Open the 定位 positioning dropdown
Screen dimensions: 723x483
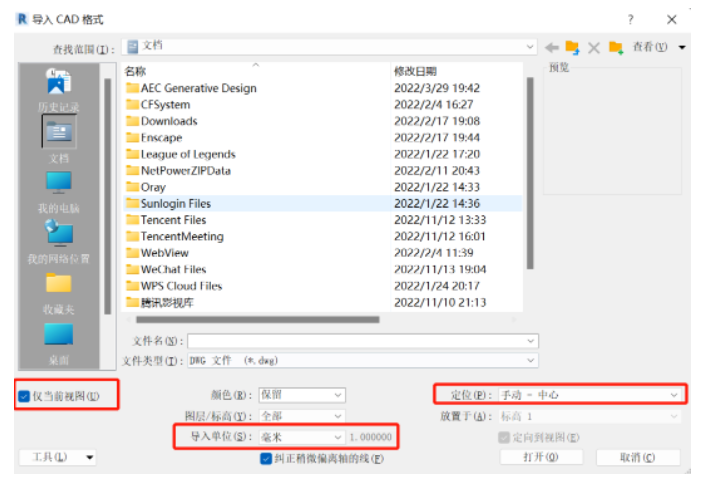point(674,395)
